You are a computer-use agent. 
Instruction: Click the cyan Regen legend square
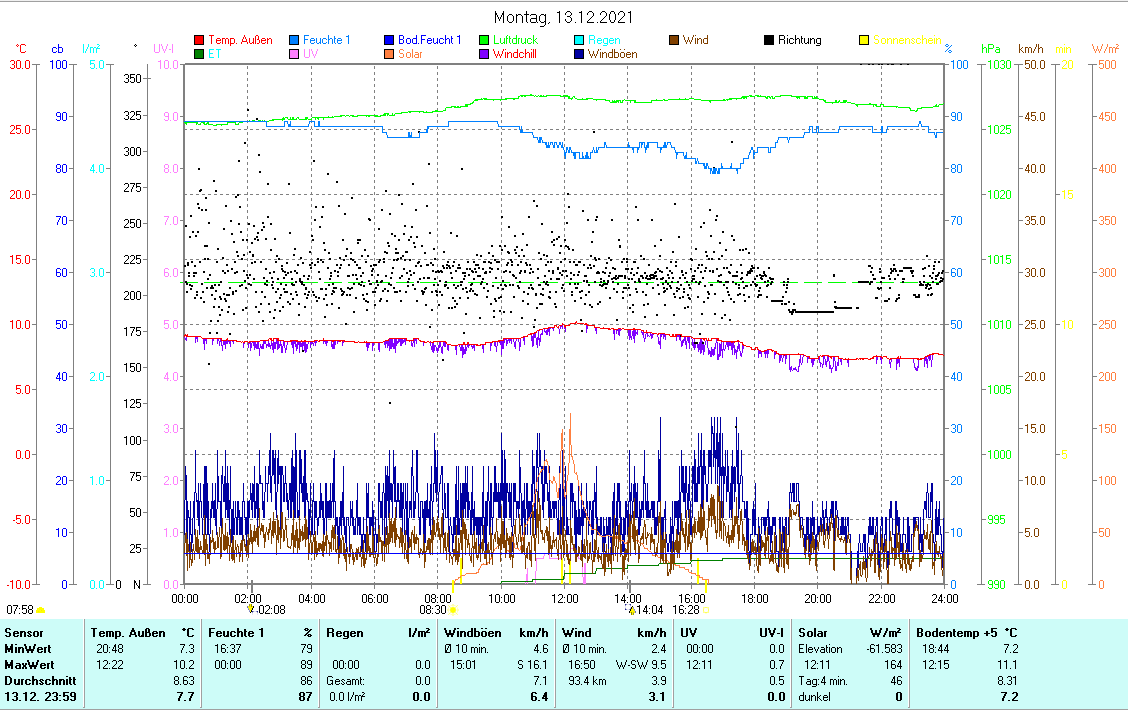click(x=579, y=40)
